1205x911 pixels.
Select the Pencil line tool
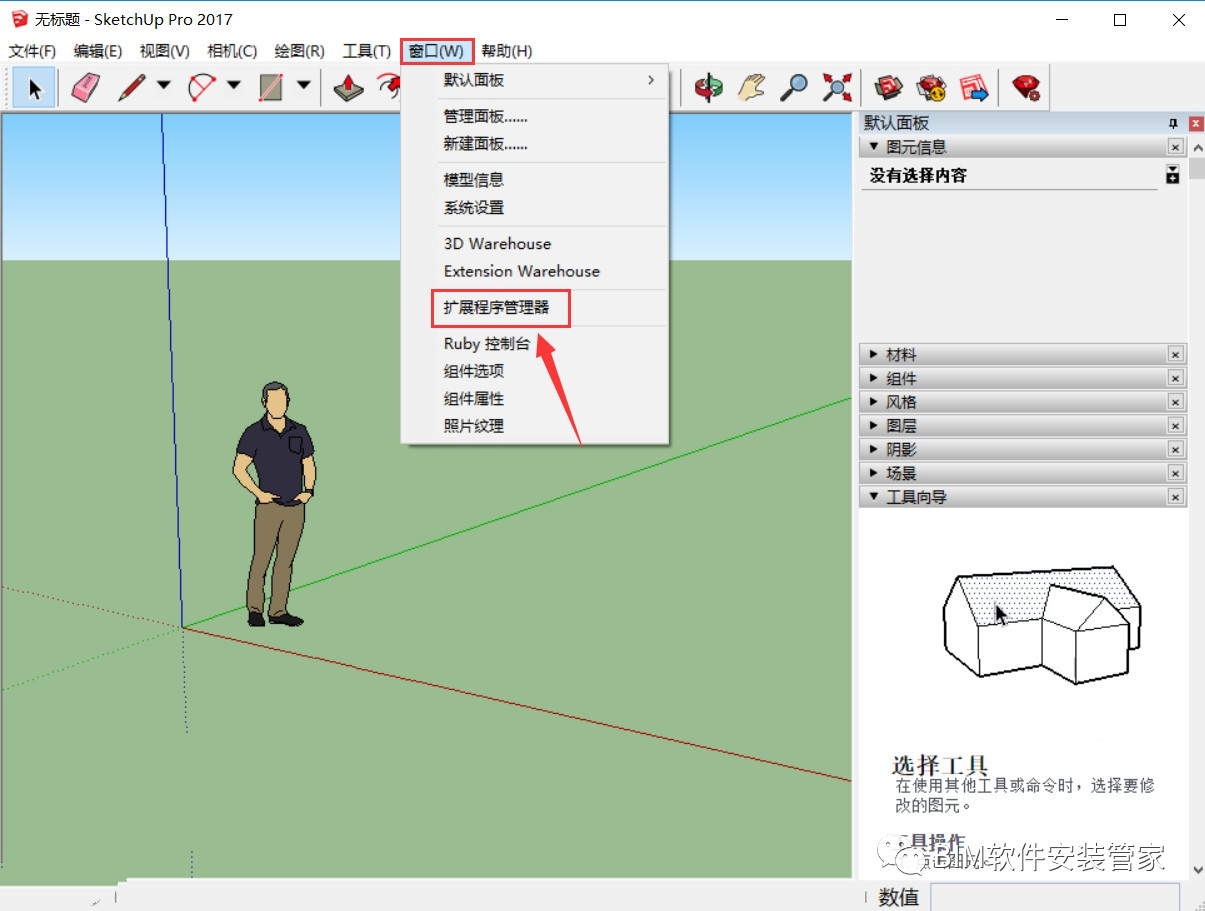[x=132, y=88]
